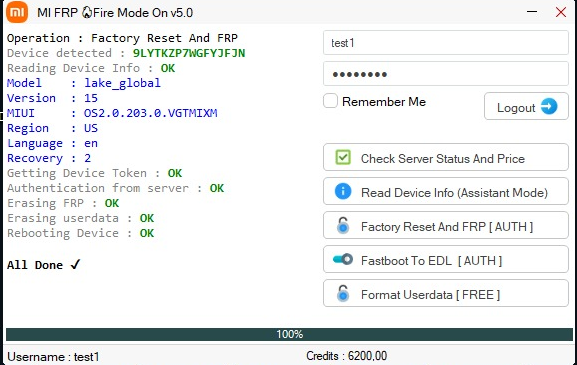Click the flame icon in the window title

(x=87, y=13)
